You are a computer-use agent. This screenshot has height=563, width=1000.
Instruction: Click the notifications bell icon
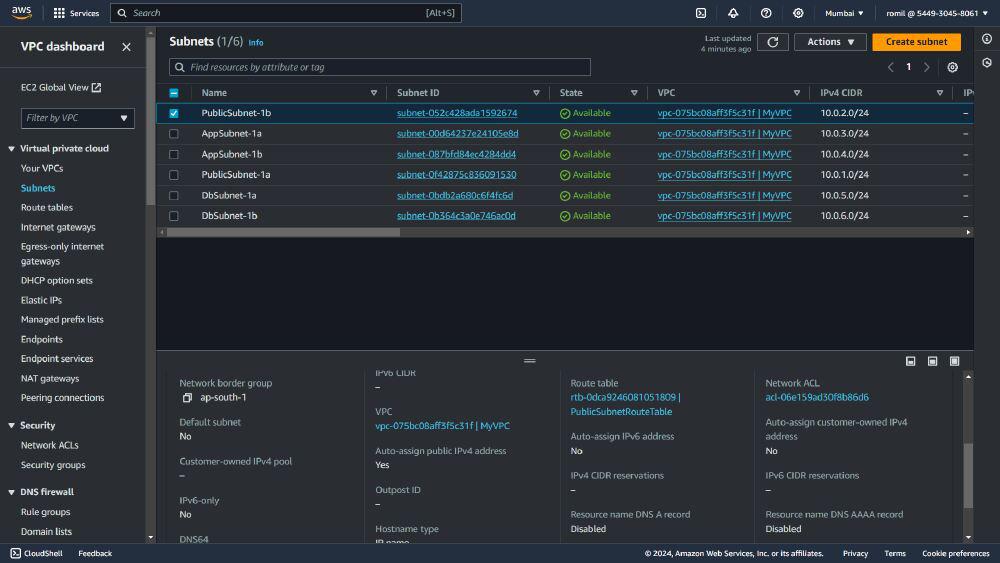pyautogui.click(x=733, y=13)
